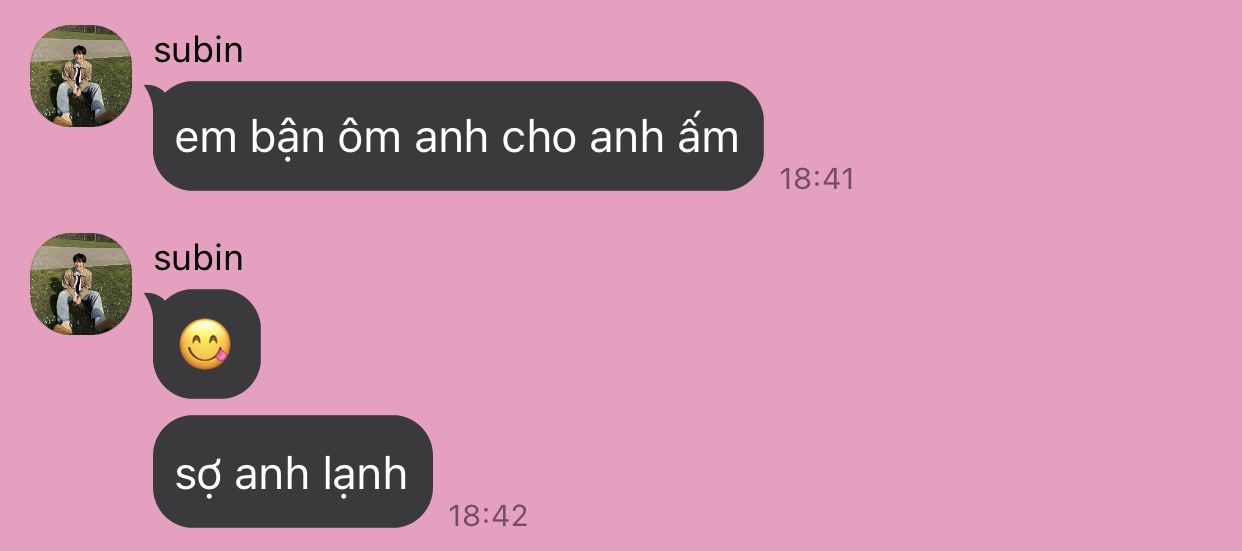
Task: Open the profile from the first "subin" name
Action: click(x=198, y=50)
